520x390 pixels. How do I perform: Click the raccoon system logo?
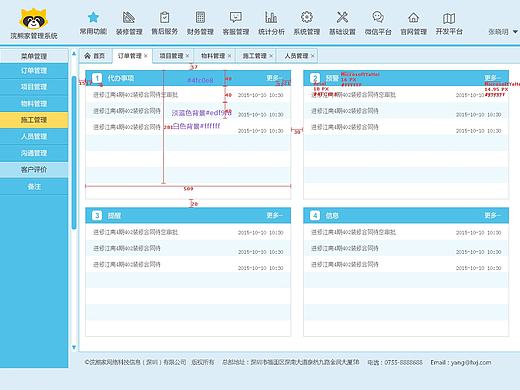click(x=34, y=19)
